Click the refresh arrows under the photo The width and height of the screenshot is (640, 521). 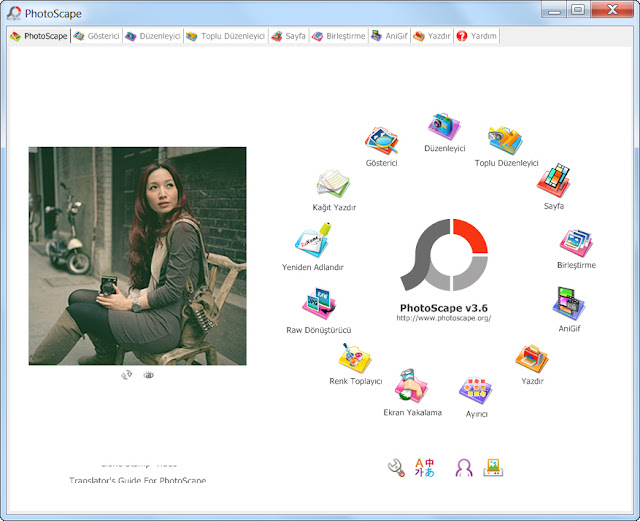coord(127,375)
